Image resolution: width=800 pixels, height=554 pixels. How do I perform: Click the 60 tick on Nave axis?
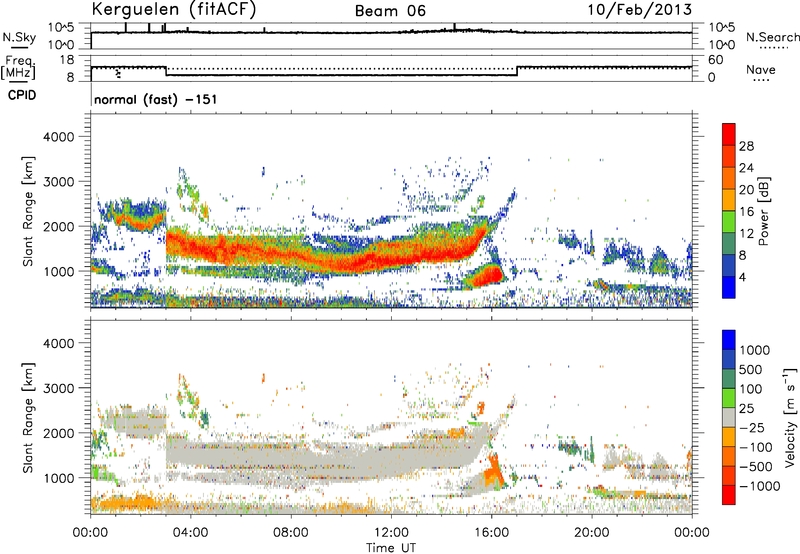pyautogui.click(x=715, y=60)
